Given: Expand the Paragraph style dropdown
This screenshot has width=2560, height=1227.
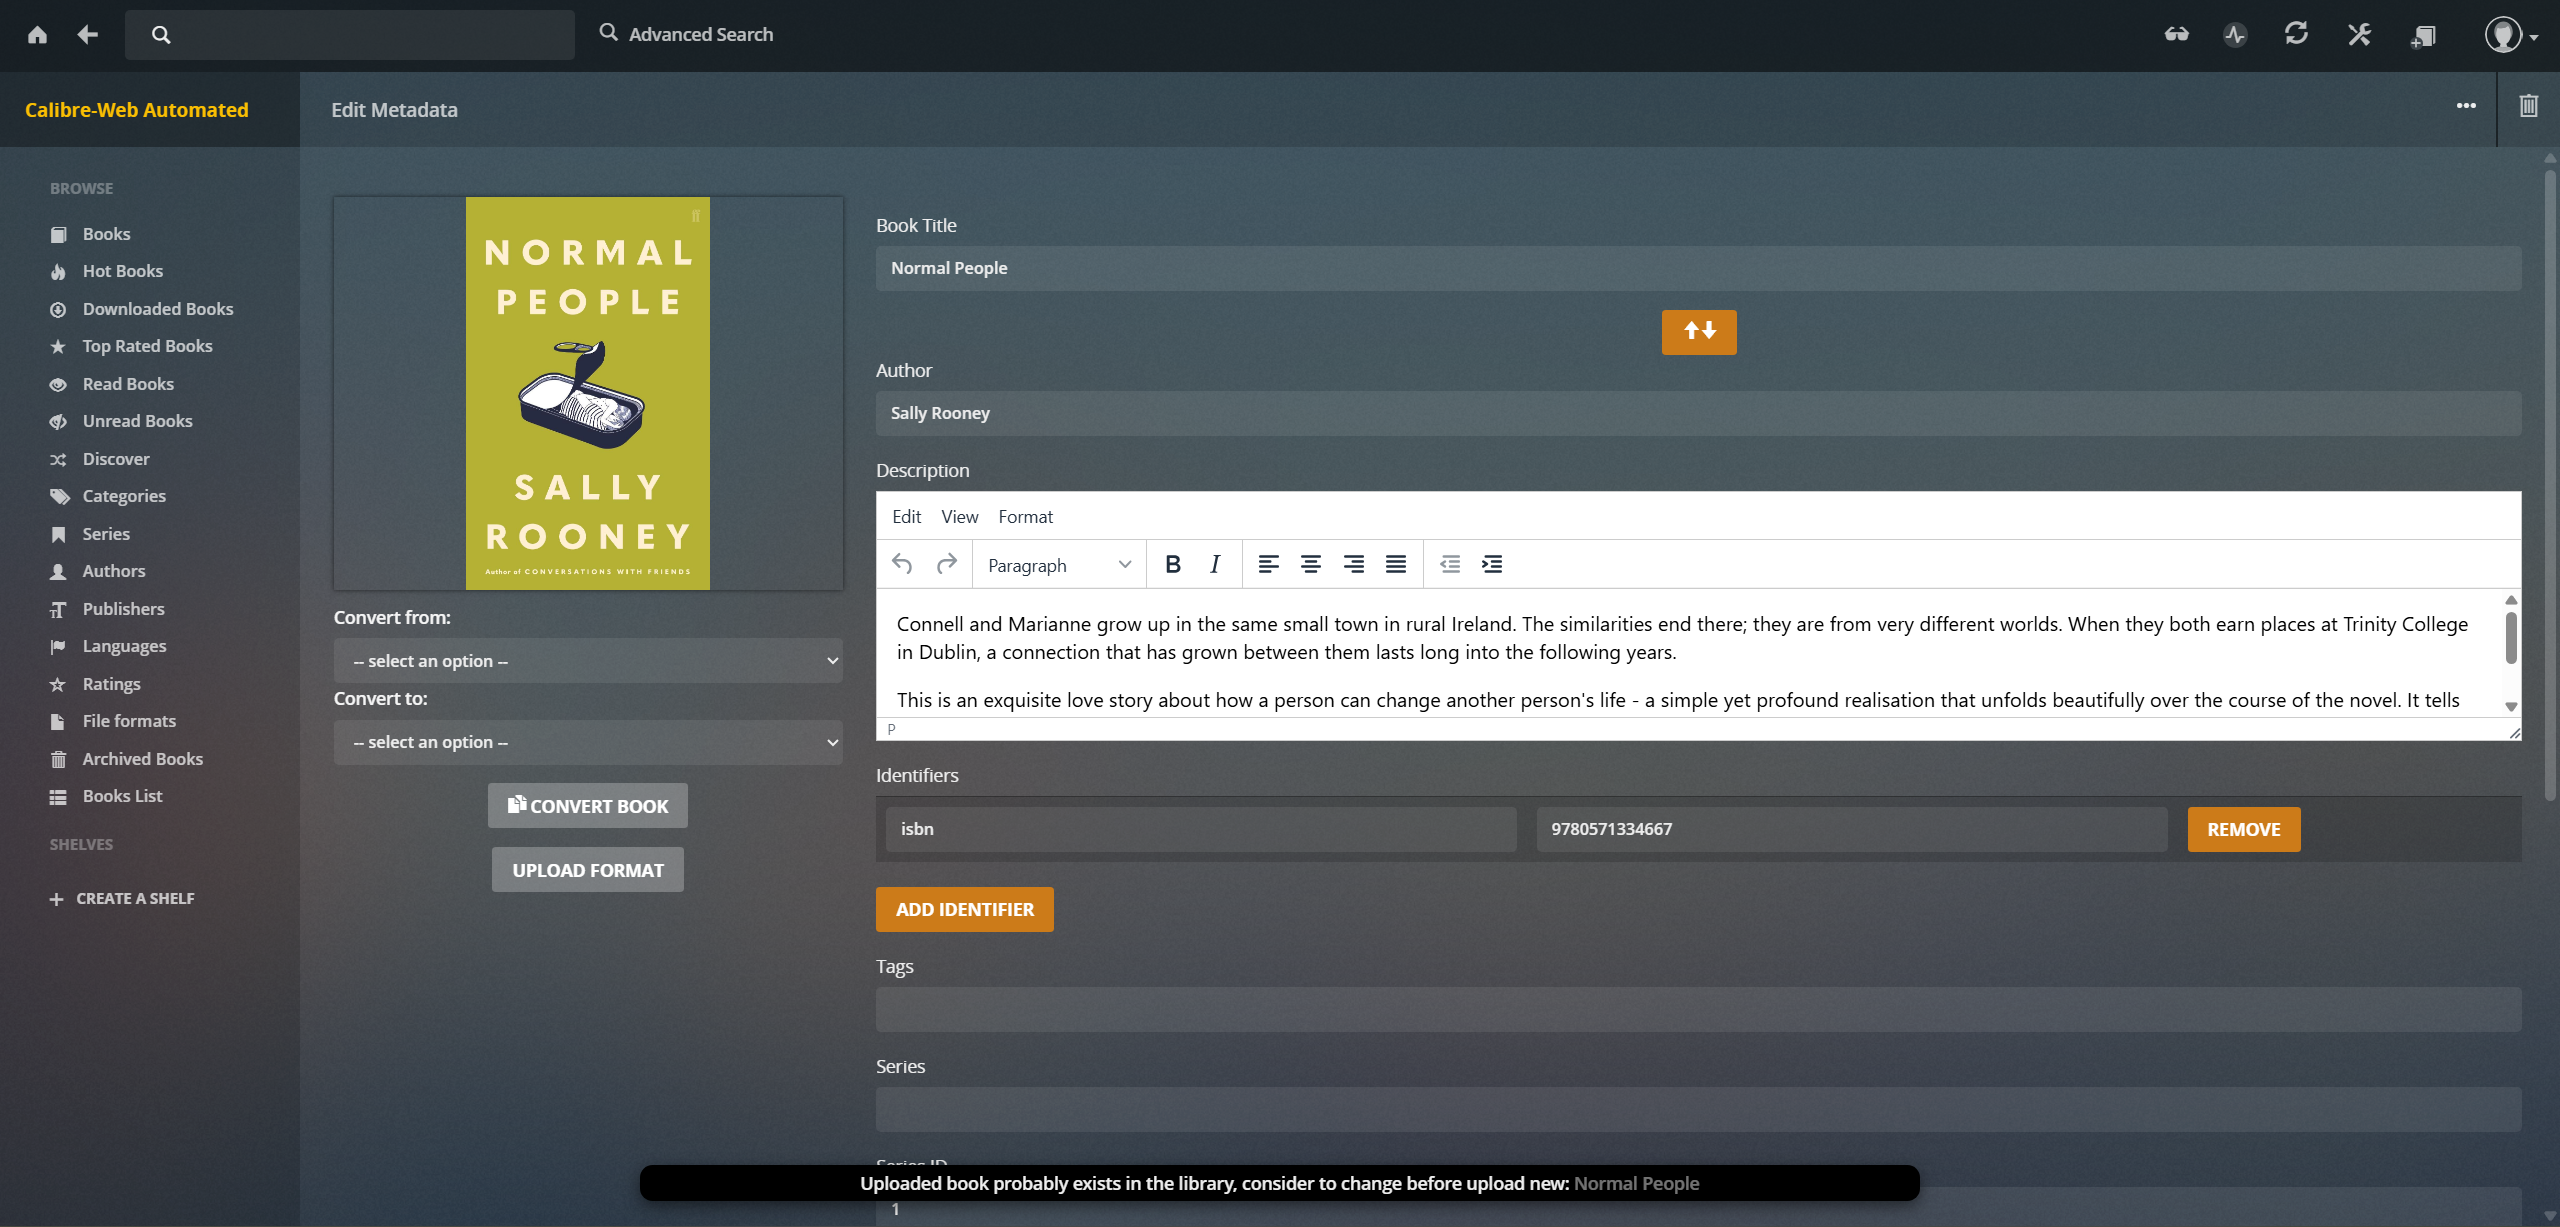Looking at the screenshot, I should pos(1059,565).
